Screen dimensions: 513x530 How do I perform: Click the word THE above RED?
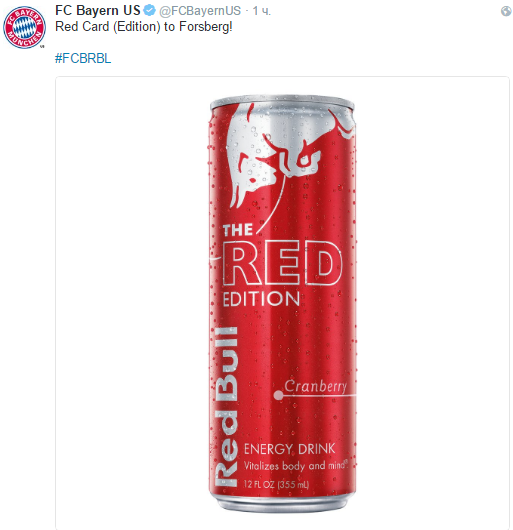238,230
